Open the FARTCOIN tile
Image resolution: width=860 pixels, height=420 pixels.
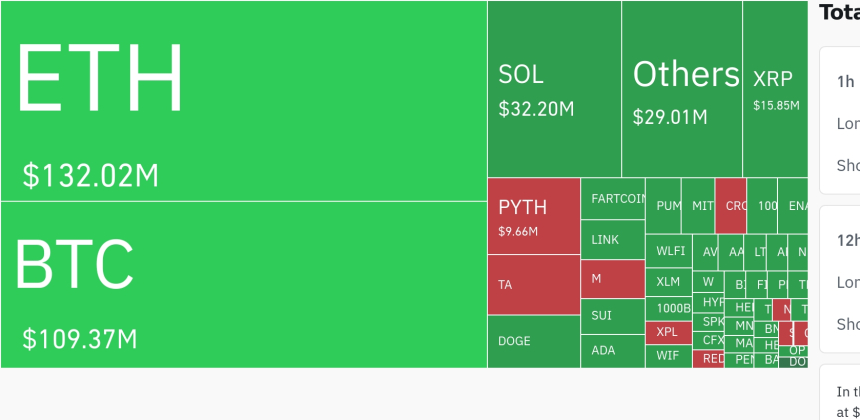point(612,199)
